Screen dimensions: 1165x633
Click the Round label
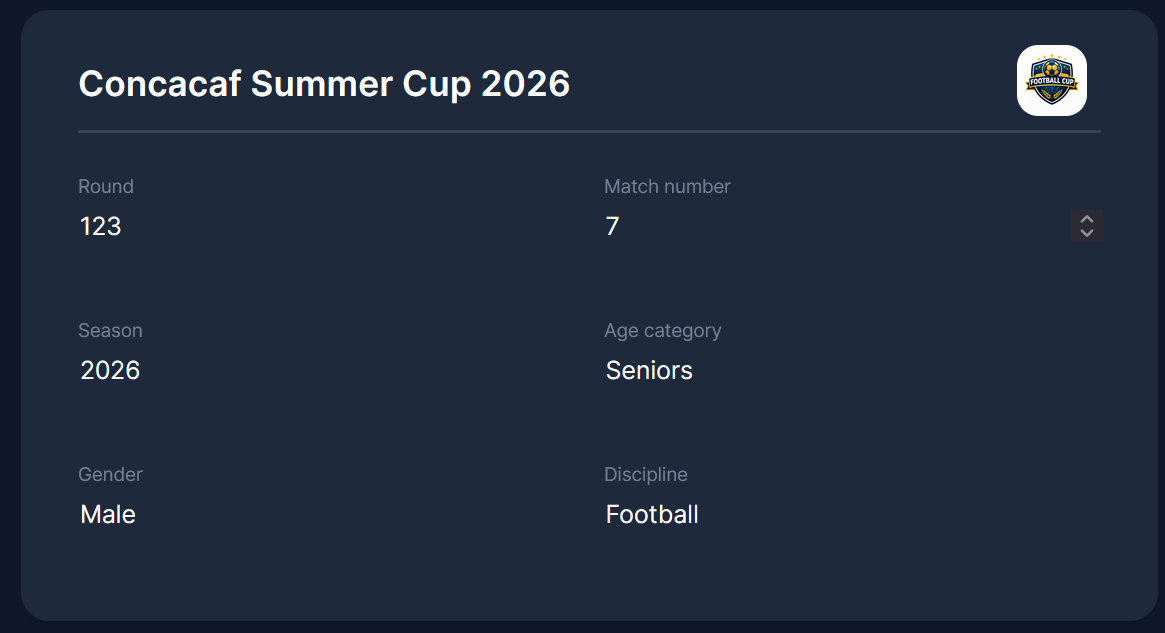coord(106,186)
